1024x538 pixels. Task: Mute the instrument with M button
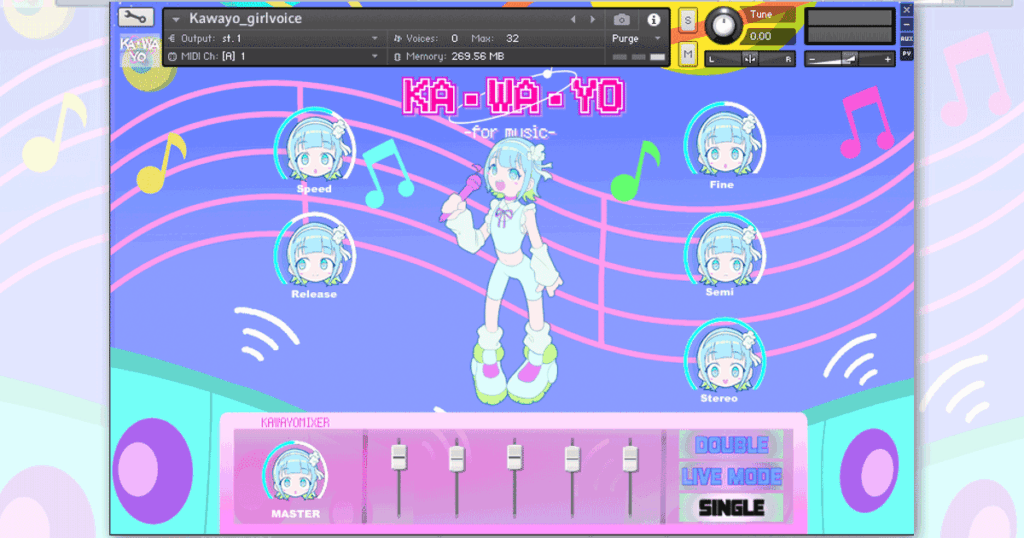click(687, 55)
